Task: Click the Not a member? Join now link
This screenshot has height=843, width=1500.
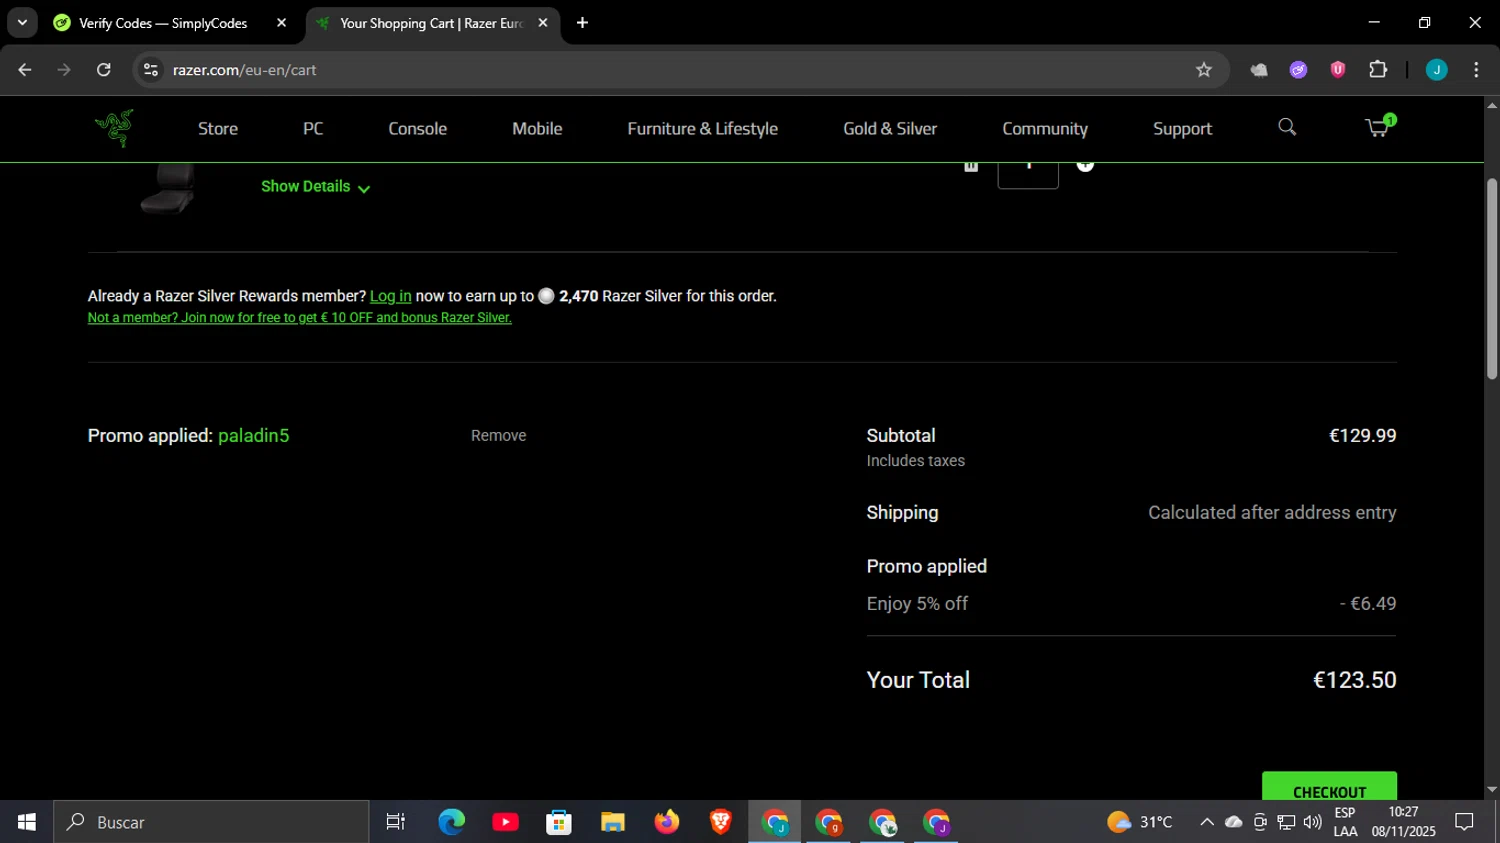Action: tap(300, 318)
